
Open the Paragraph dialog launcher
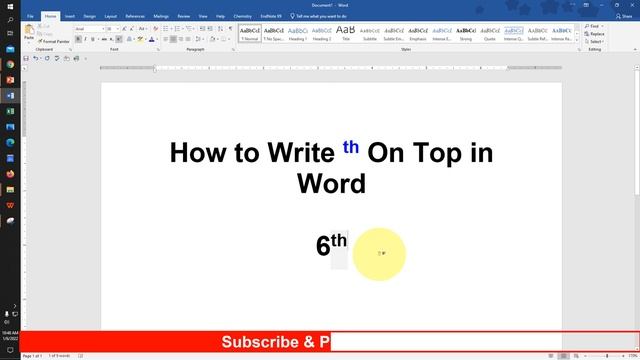click(x=233, y=50)
